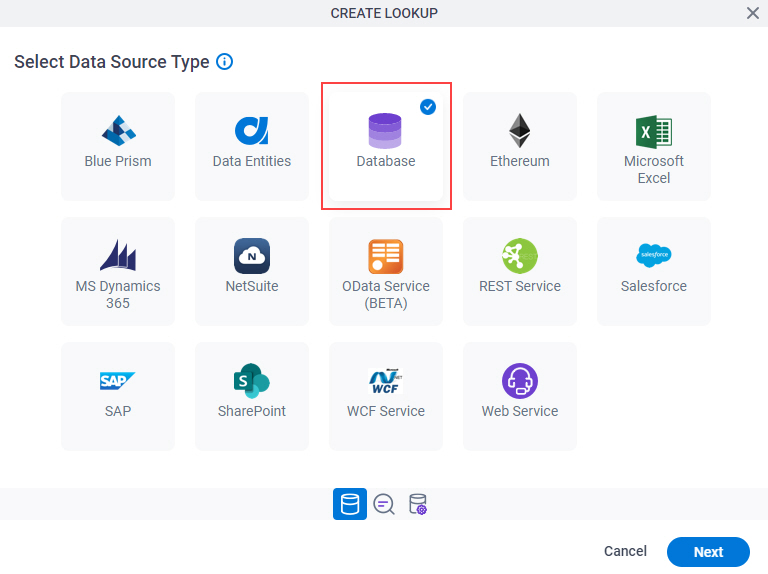Choose the Data Entities source tile
The image size is (768, 574).
252,146
